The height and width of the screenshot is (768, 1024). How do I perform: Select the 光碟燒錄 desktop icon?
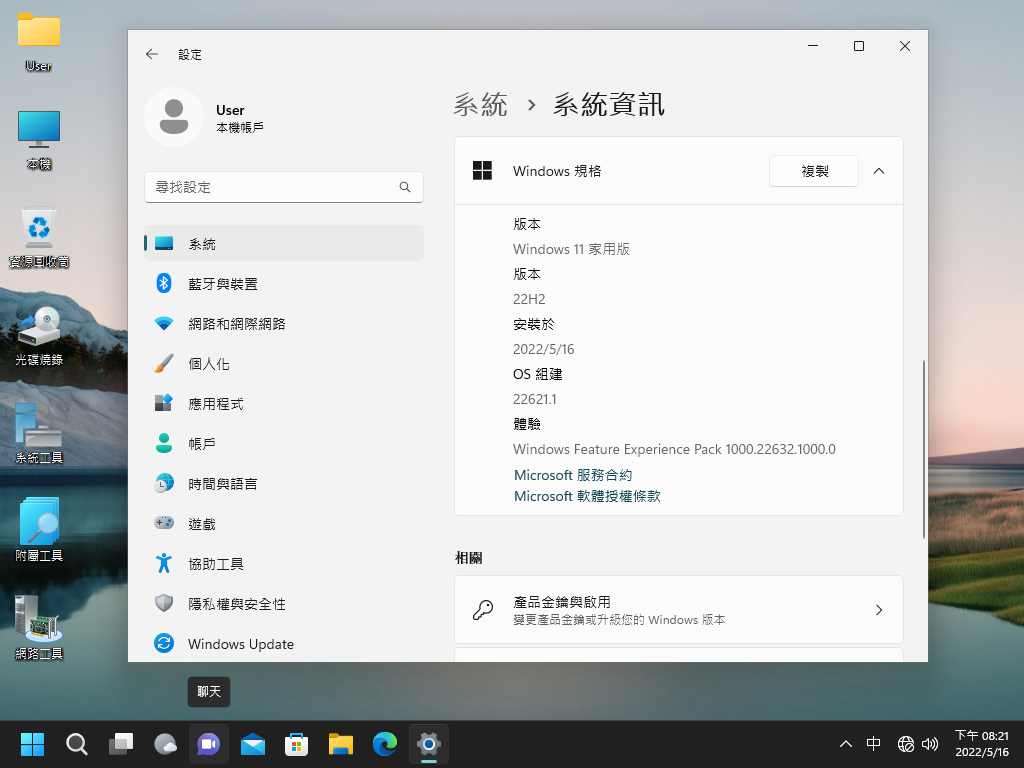(x=39, y=336)
